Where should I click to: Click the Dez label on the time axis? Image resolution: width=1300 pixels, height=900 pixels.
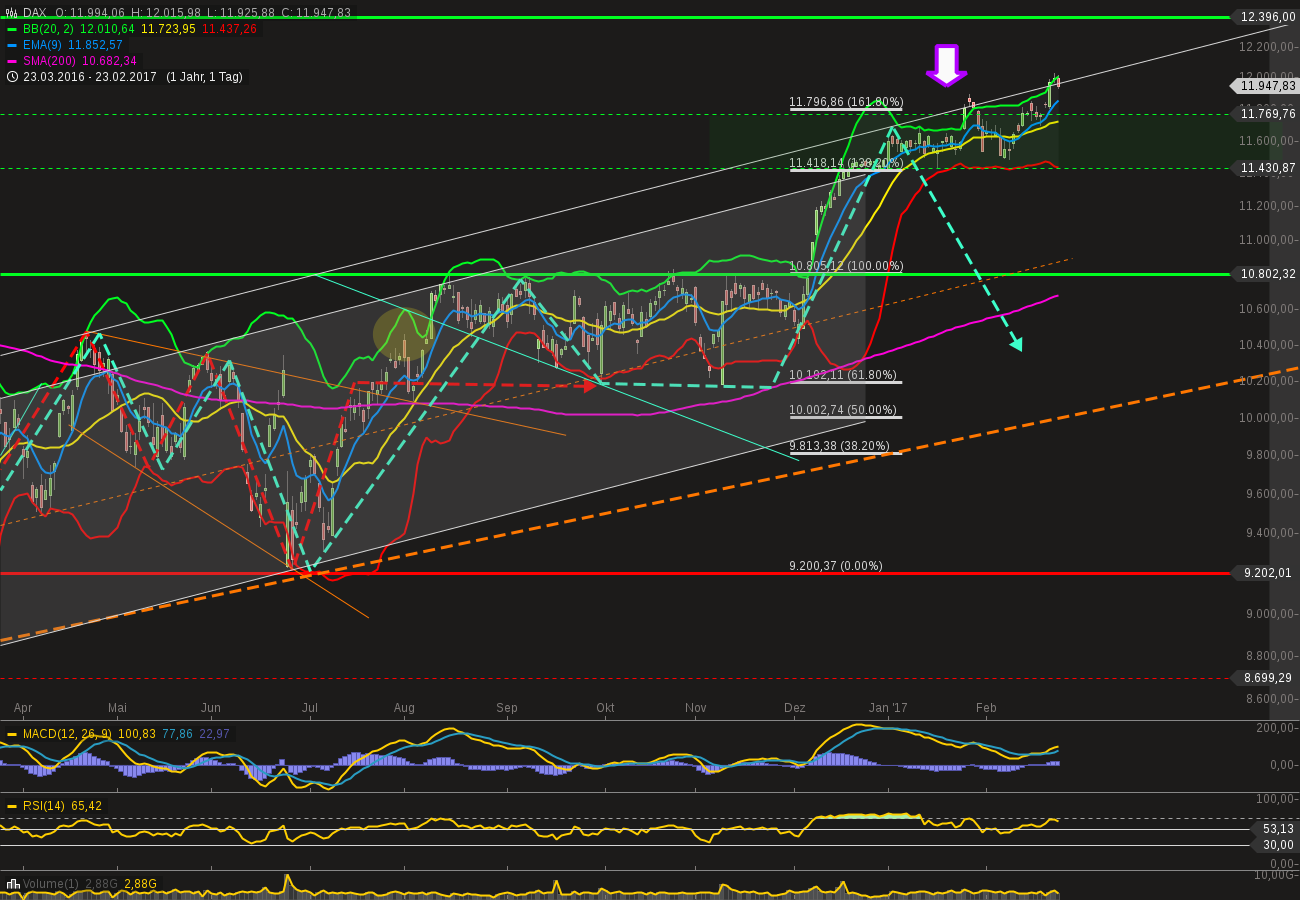click(x=795, y=708)
